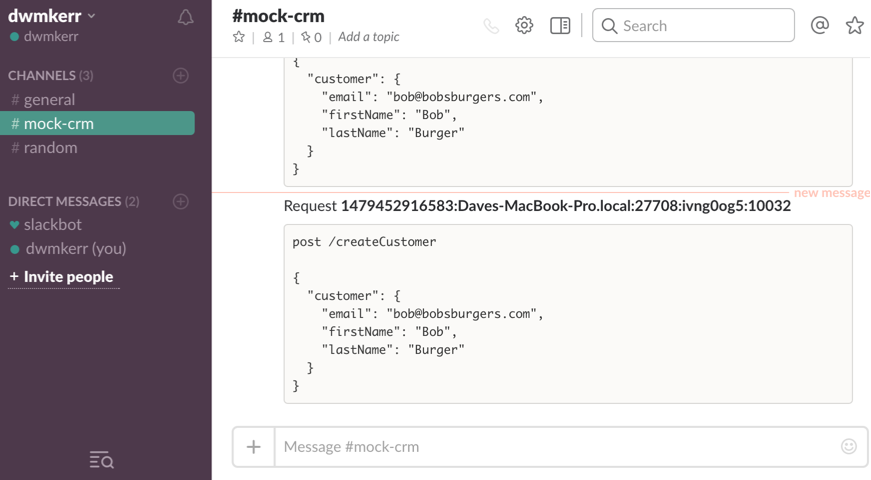
Task: Click the Request 1479452916583 message text
Action: 537,206
